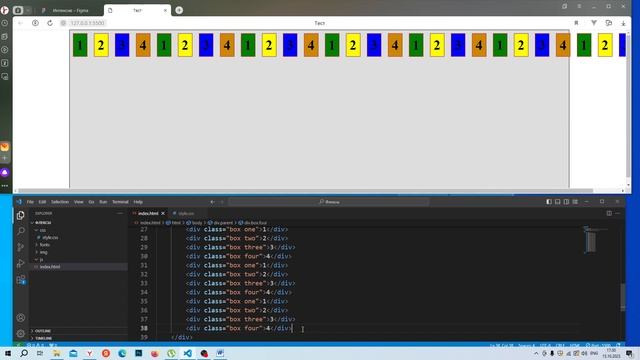Toggle the primary side bar layout icon

549,202
